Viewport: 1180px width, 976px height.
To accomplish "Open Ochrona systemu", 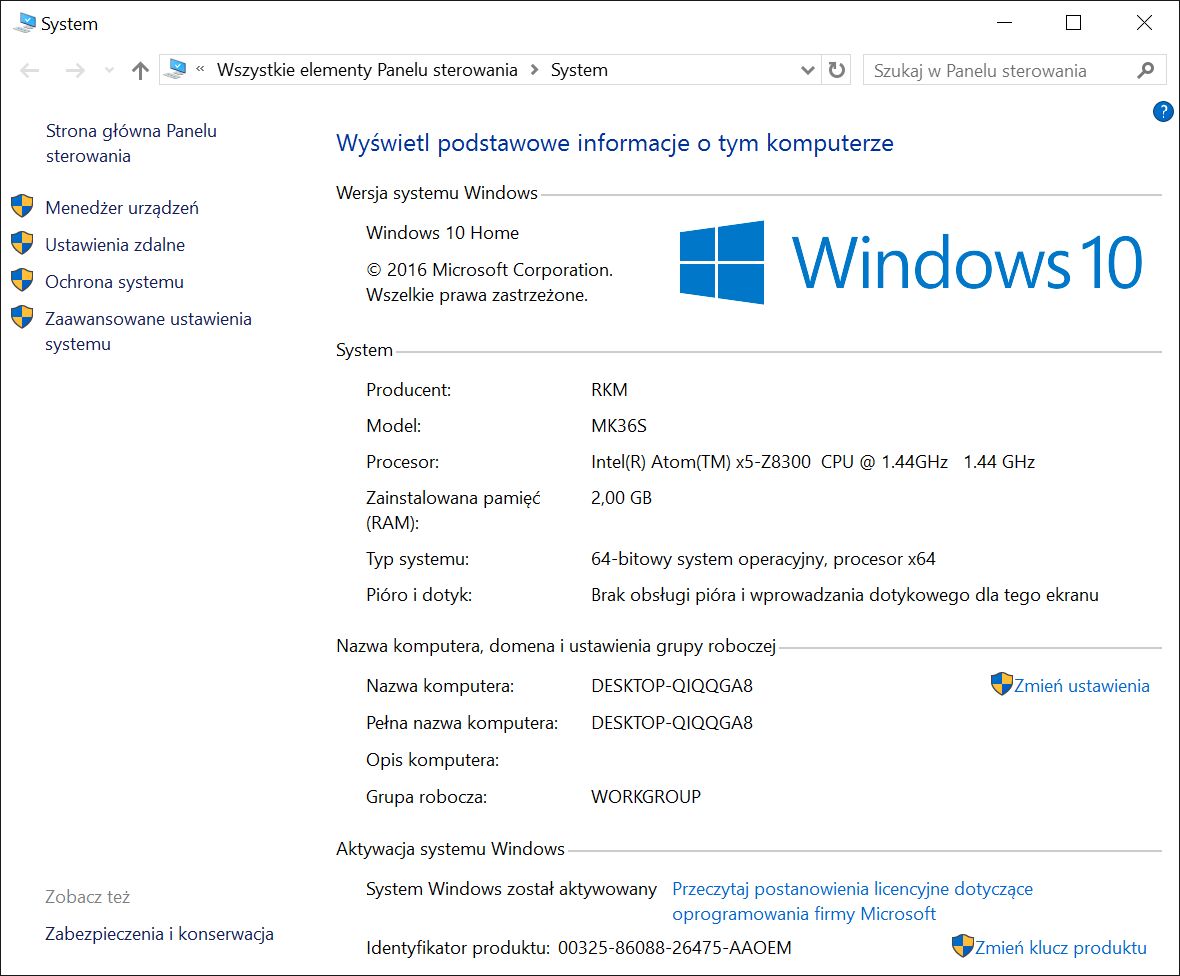I will 114,281.
